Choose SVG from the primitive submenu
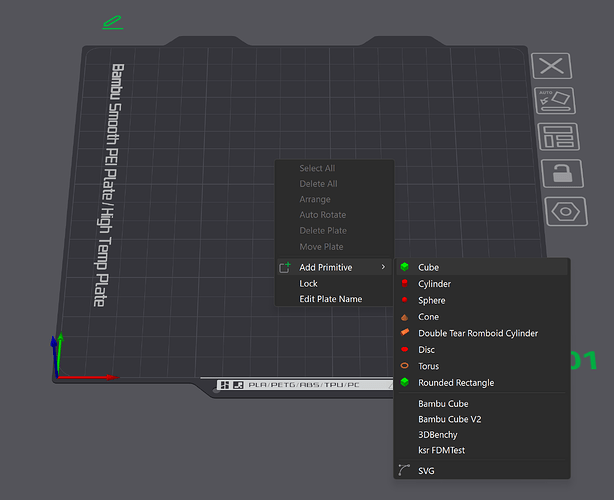The image size is (614, 500). pyautogui.click(x=482, y=471)
